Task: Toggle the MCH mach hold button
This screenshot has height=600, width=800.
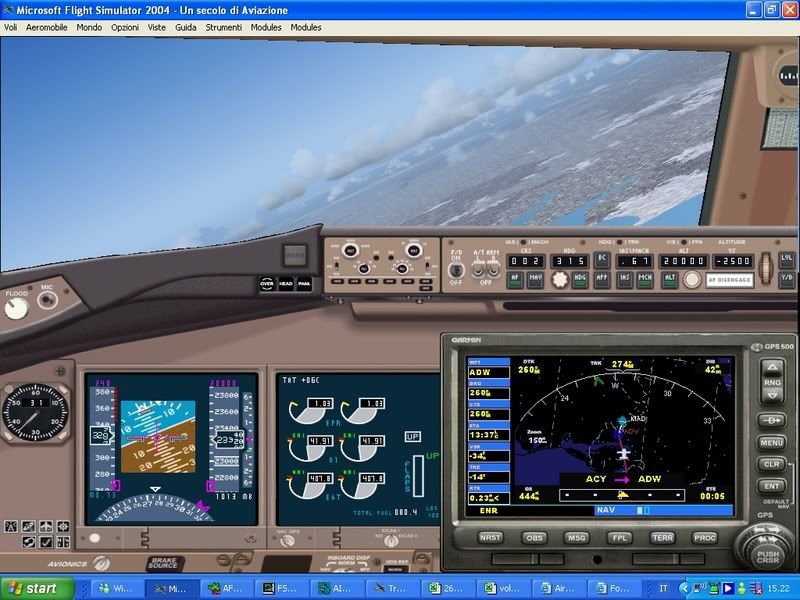Action: 644,279
